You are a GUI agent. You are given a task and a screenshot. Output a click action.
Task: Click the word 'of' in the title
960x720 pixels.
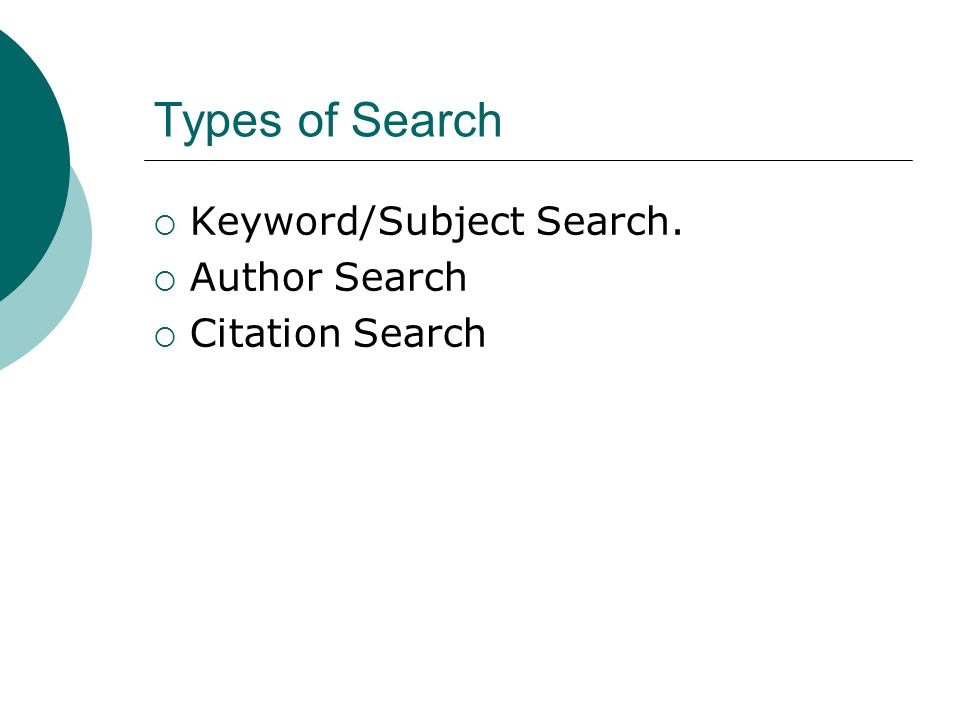point(318,119)
